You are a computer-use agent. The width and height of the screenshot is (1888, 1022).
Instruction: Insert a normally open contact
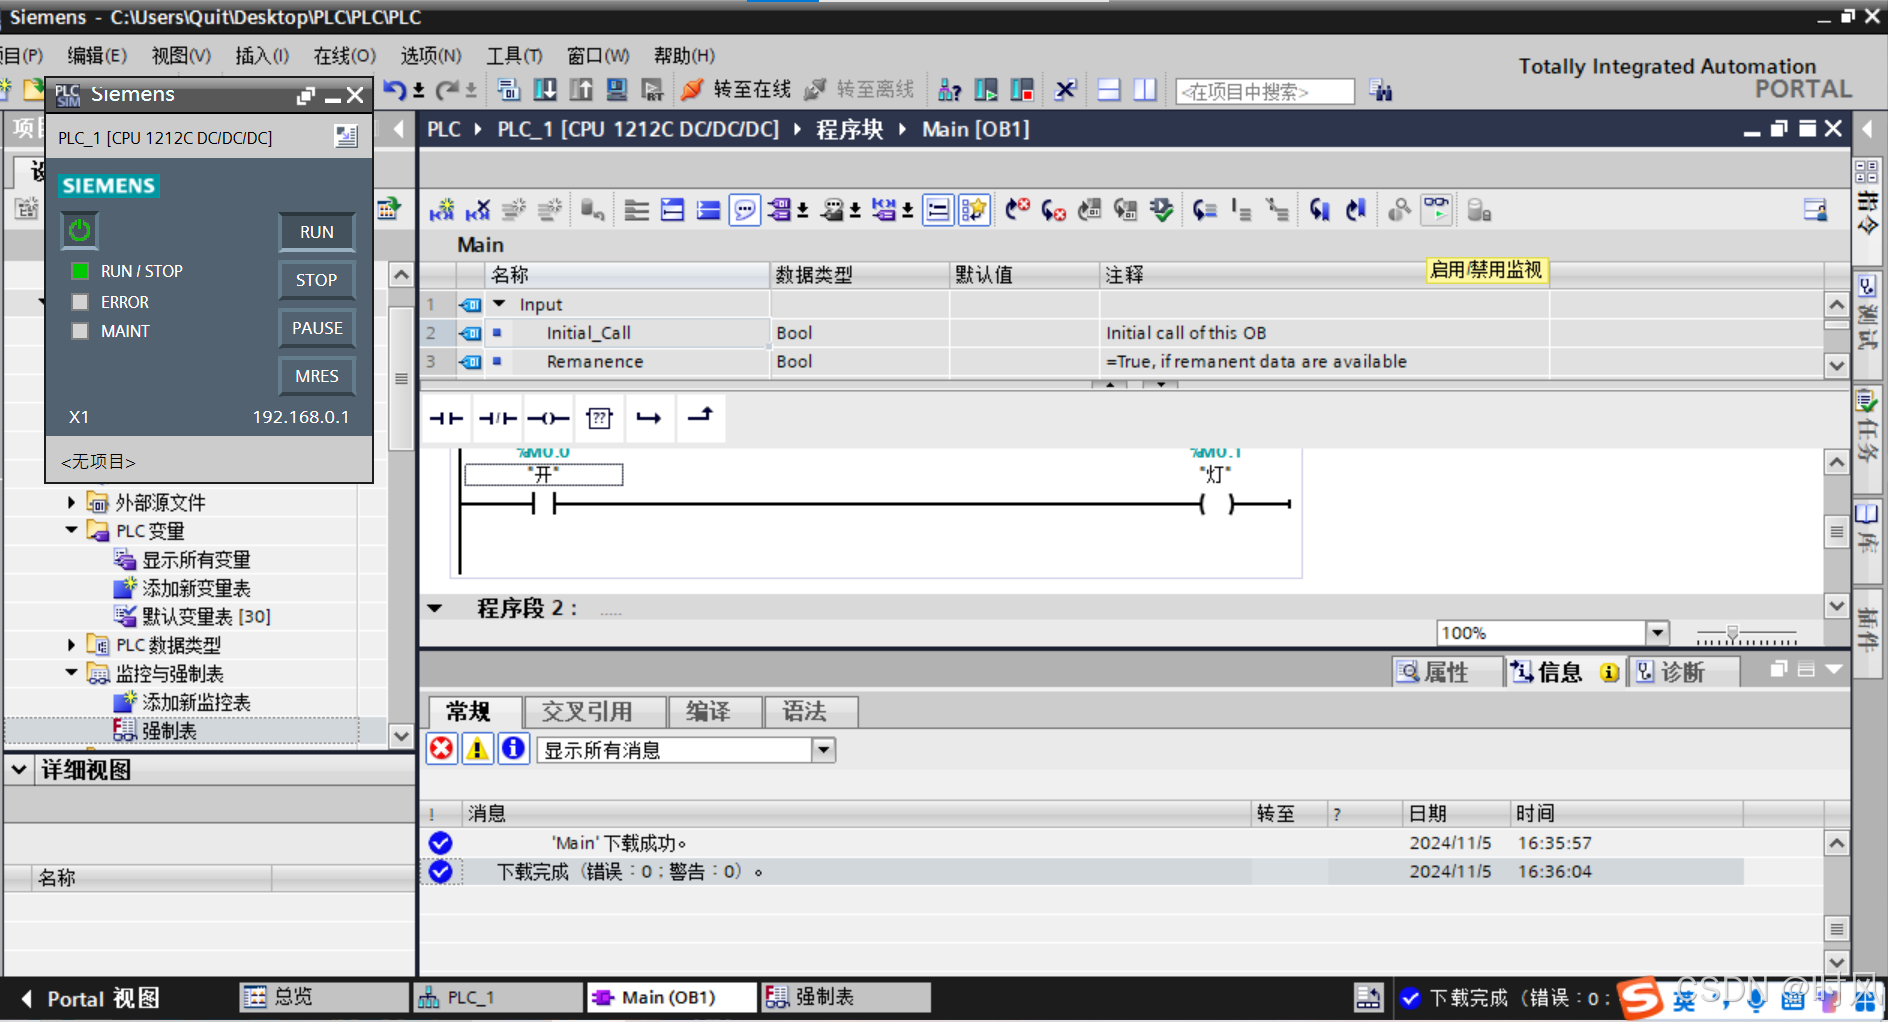[446, 418]
